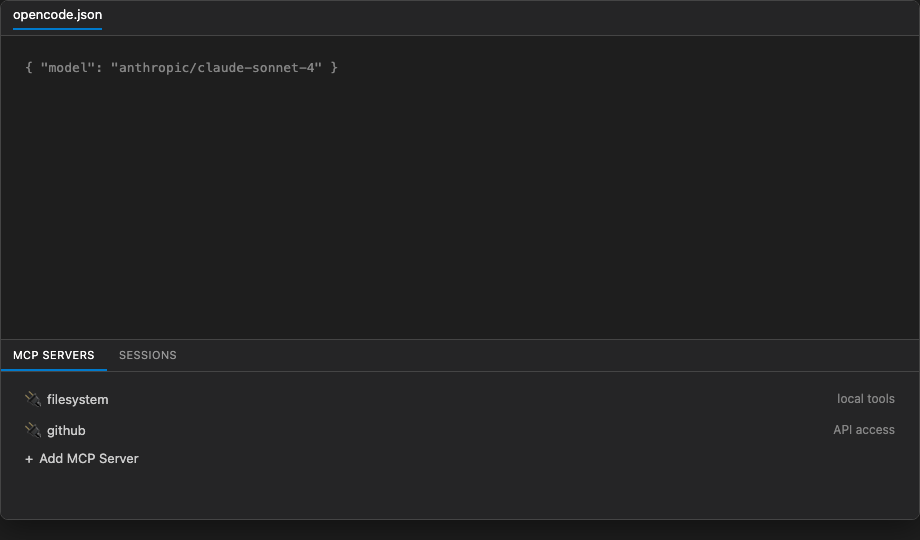The image size is (920, 540).
Task: Click the "local tools" description label
Action: coord(865,399)
